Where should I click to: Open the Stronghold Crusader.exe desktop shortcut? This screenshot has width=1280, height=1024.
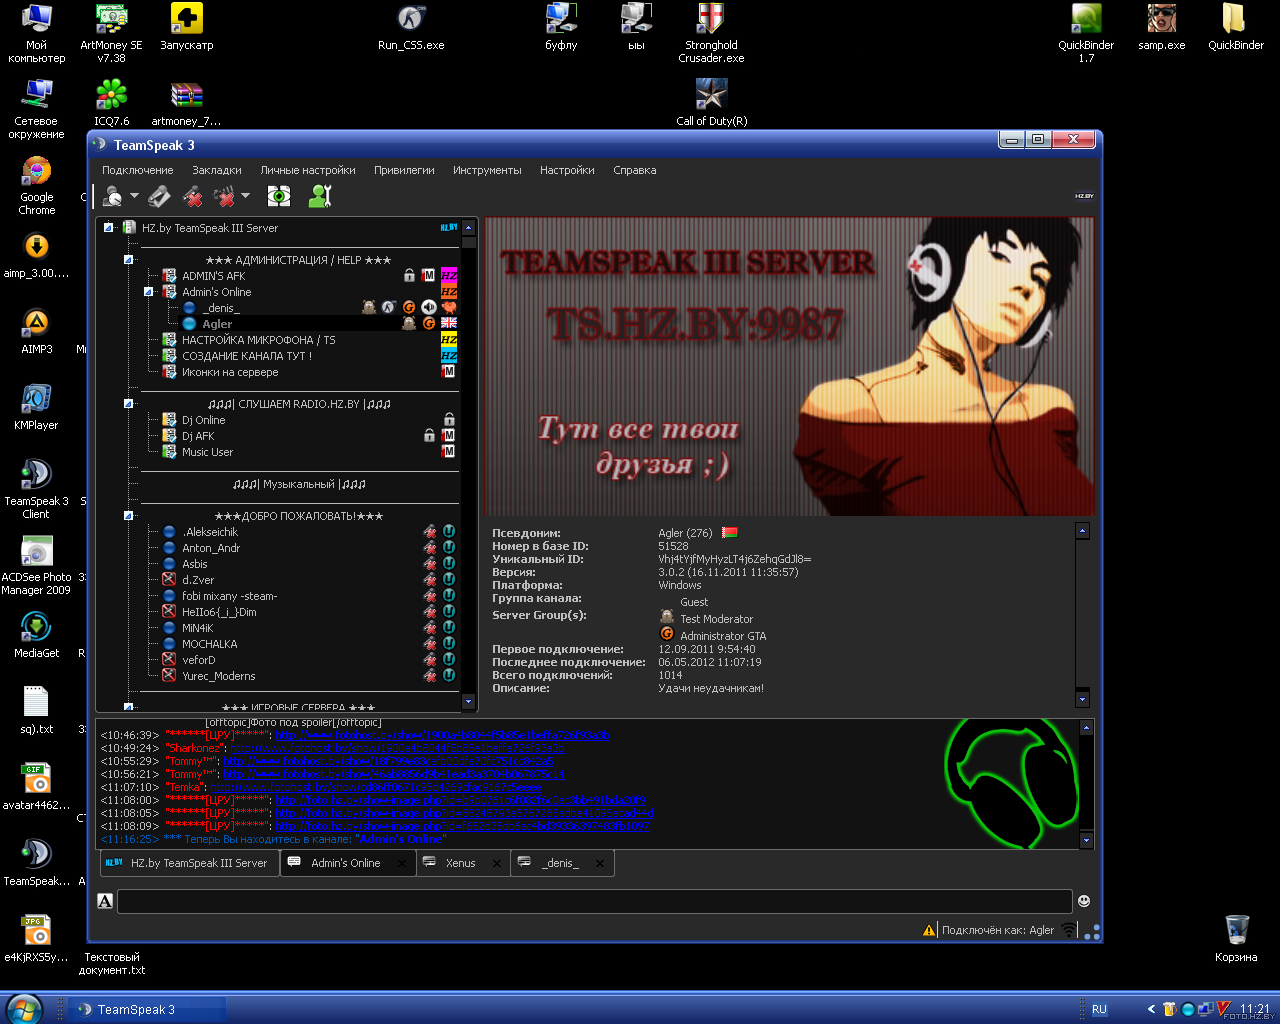711,33
